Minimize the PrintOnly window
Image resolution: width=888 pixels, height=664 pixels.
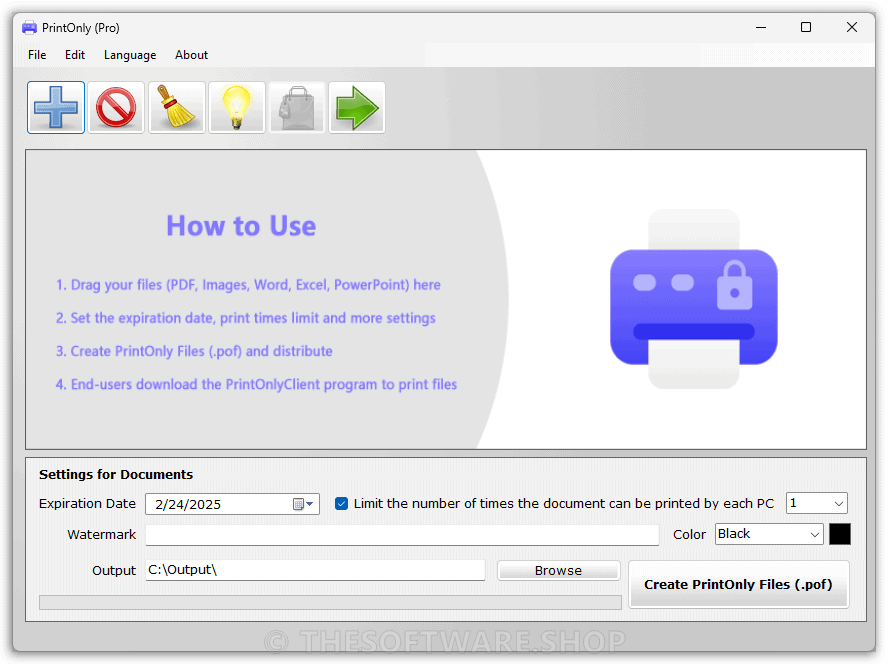click(x=761, y=27)
